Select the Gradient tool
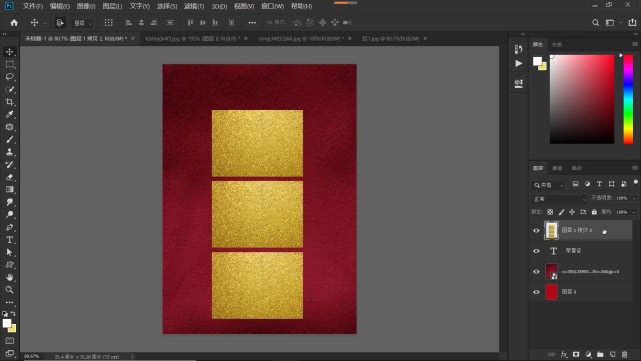This screenshot has width=641, height=361. [9, 189]
